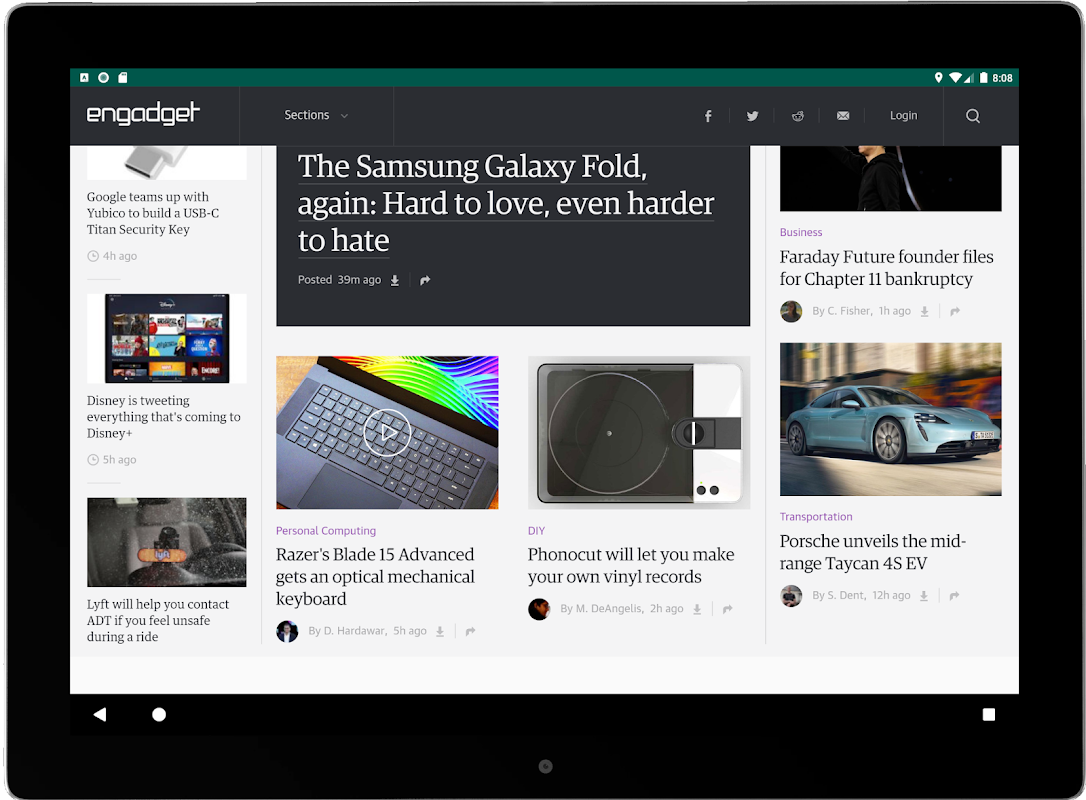1086x800 pixels.
Task: Select the Personal Computing category label
Action: [x=326, y=531]
